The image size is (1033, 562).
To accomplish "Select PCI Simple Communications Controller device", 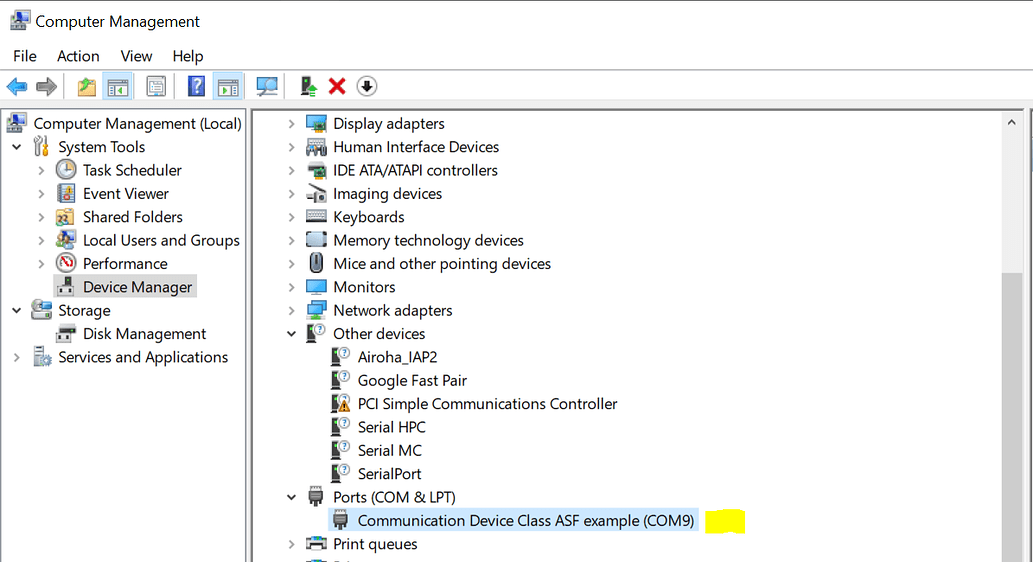I will pyautogui.click(x=487, y=404).
